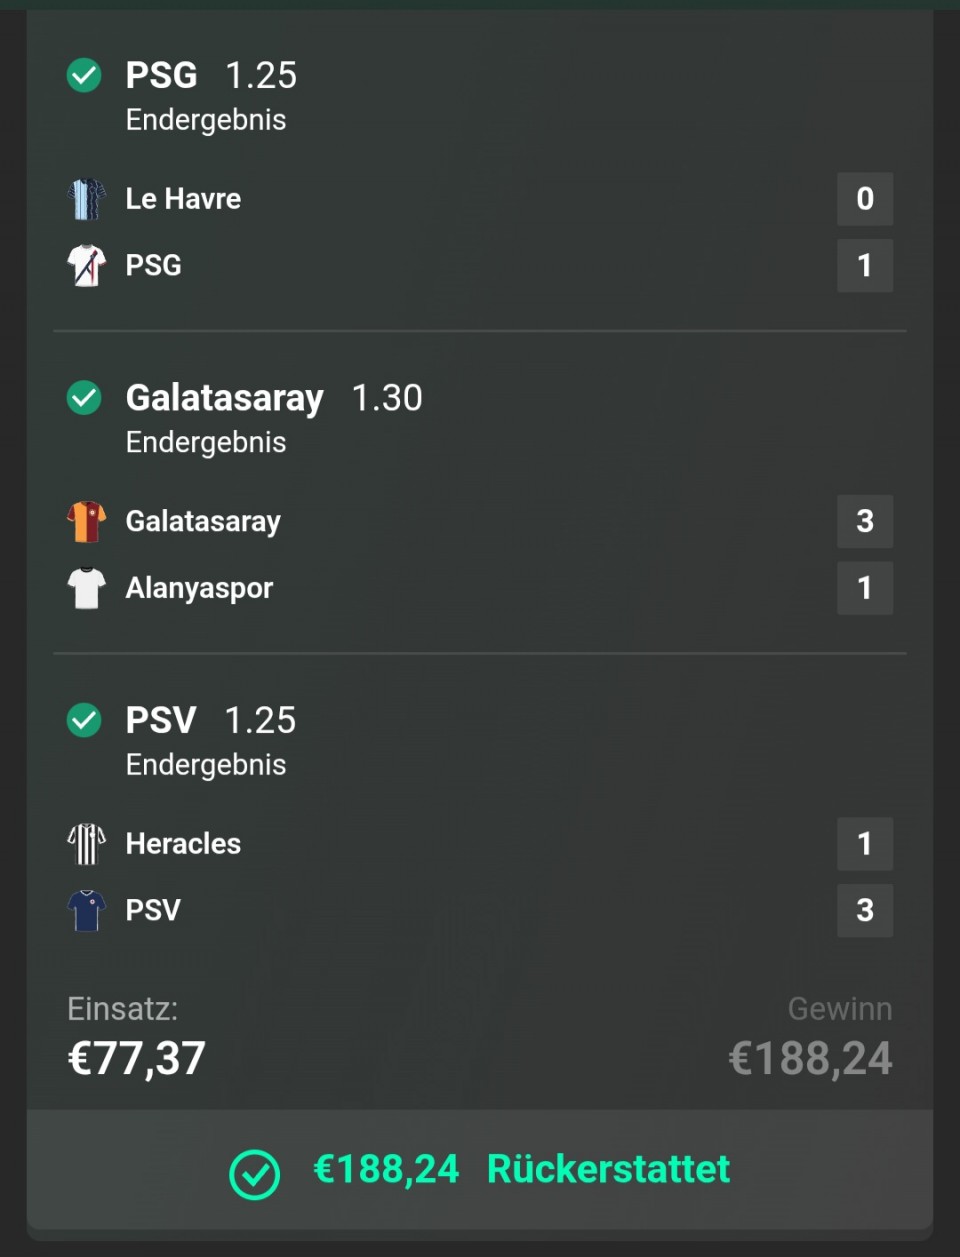Select the PSV 1.25 selection heading

(210, 720)
